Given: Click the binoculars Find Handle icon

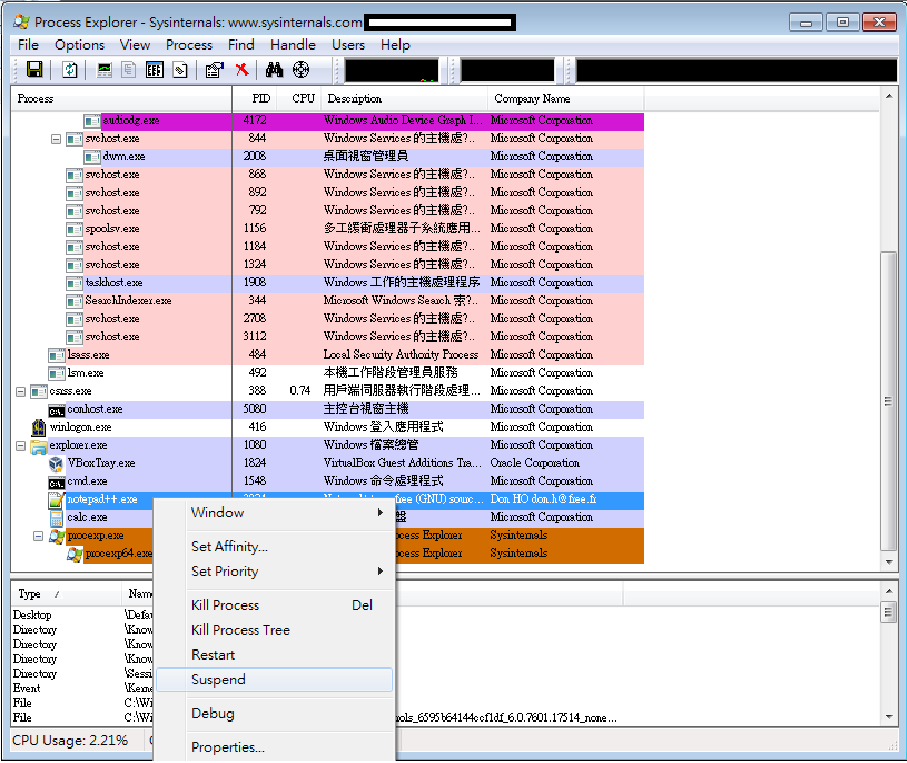Looking at the screenshot, I should coord(274,70).
